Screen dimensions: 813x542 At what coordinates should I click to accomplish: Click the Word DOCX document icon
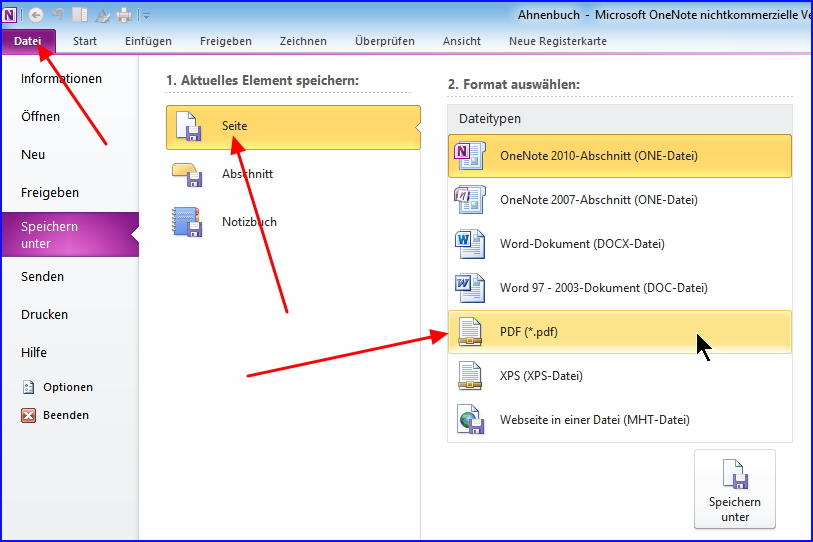click(x=470, y=244)
